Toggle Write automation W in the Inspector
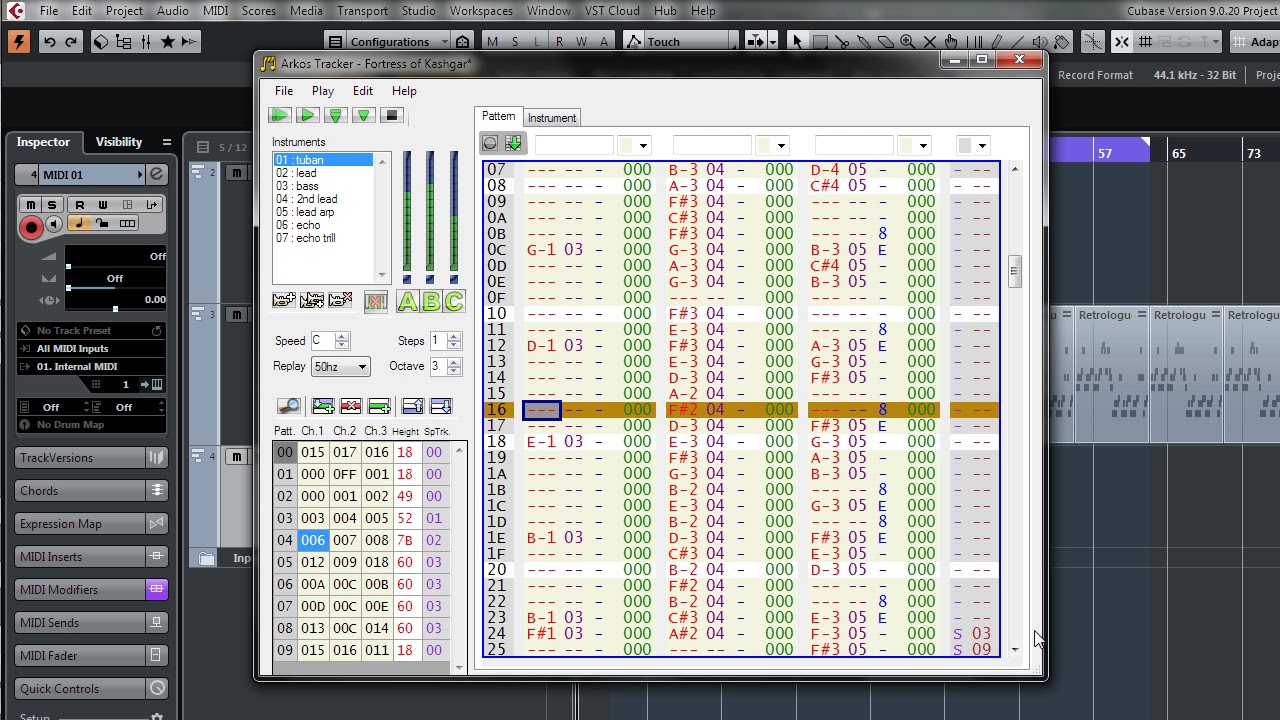Image resolution: width=1280 pixels, height=720 pixels. [x=102, y=205]
